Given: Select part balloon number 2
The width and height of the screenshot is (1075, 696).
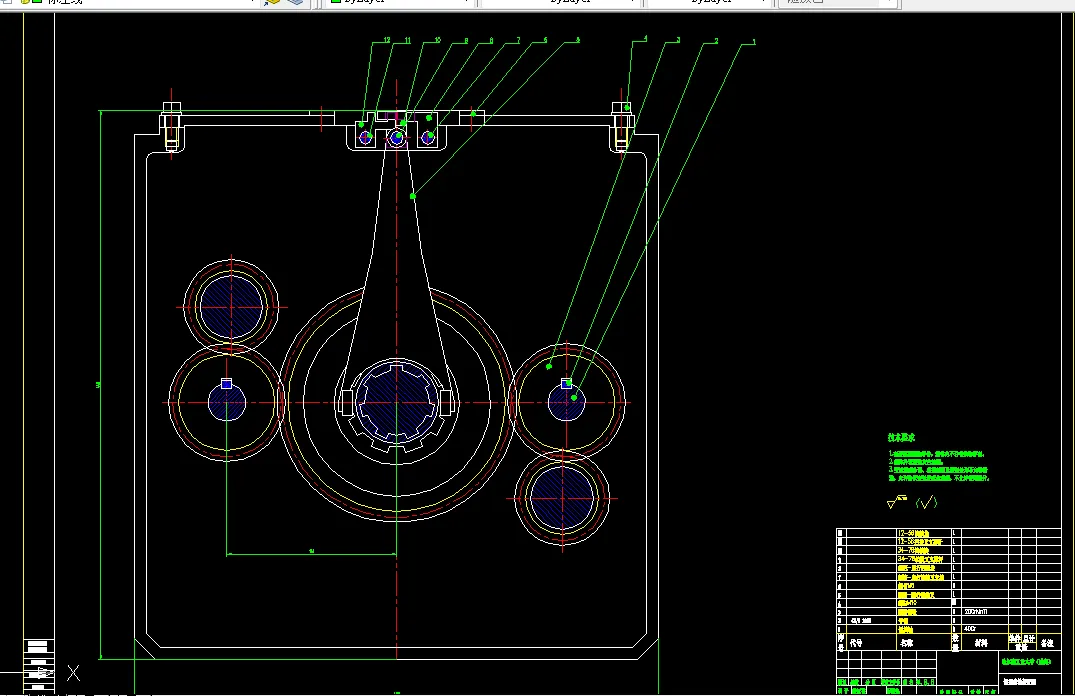Looking at the screenshot, I should point(716,41).
